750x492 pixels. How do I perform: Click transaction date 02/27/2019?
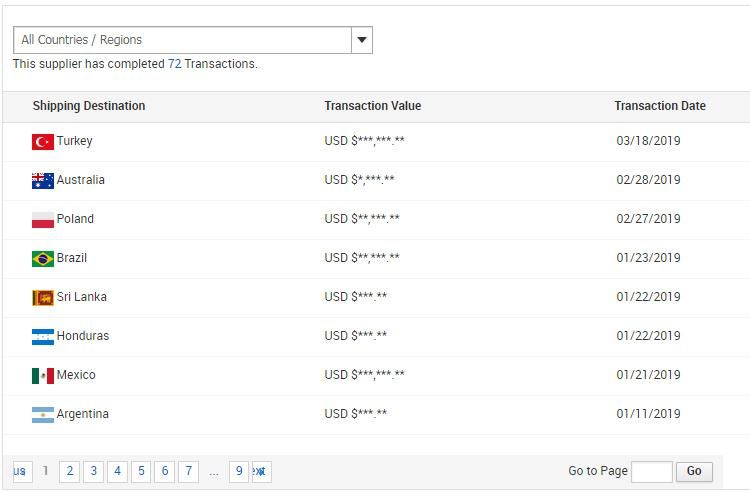[648, 219]
